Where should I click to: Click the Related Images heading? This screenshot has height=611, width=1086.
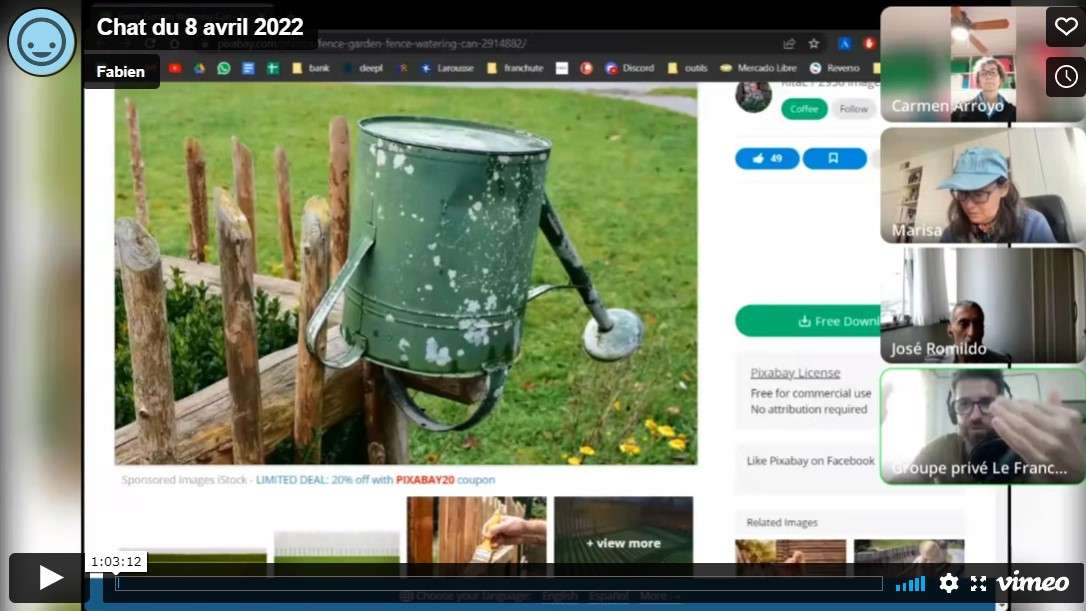(x=782, y=522)
